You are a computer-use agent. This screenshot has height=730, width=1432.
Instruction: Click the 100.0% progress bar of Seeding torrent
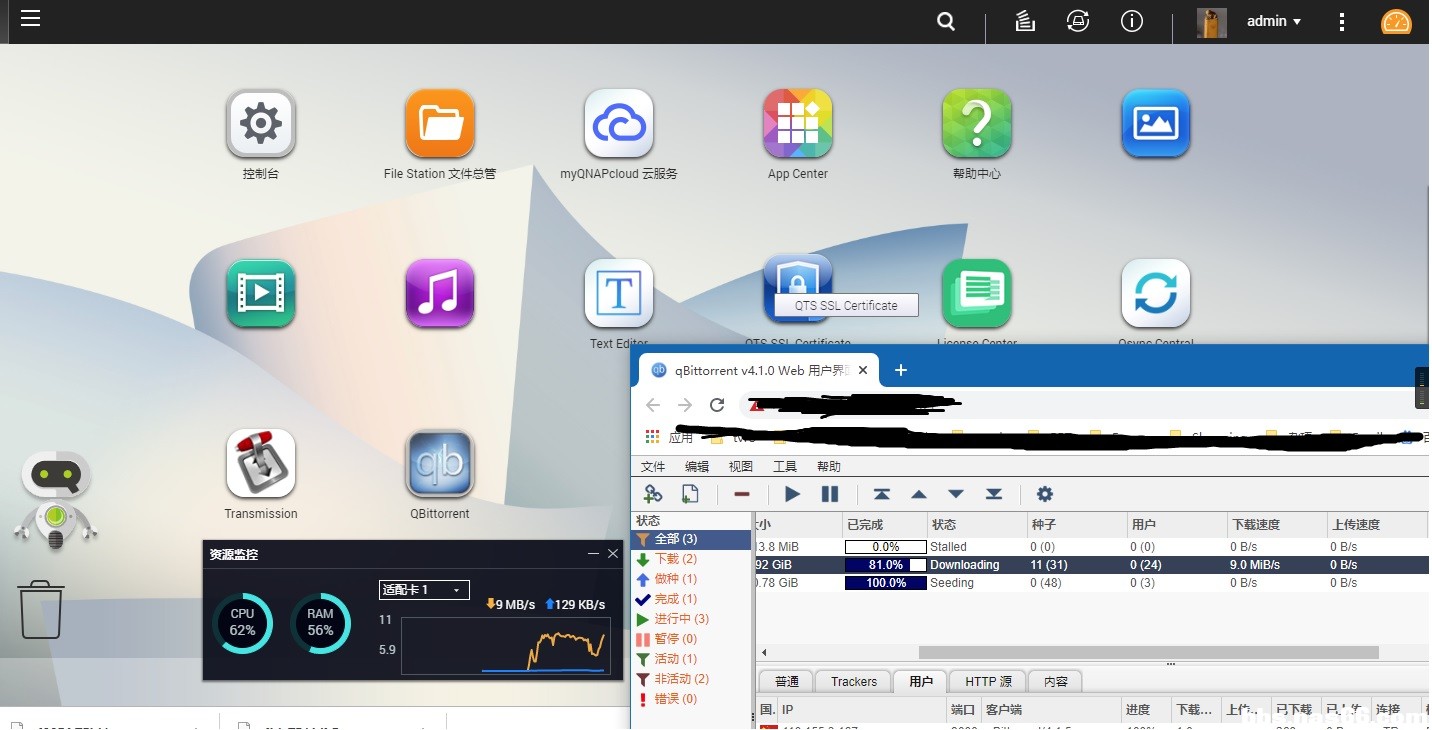click(886, 583)
